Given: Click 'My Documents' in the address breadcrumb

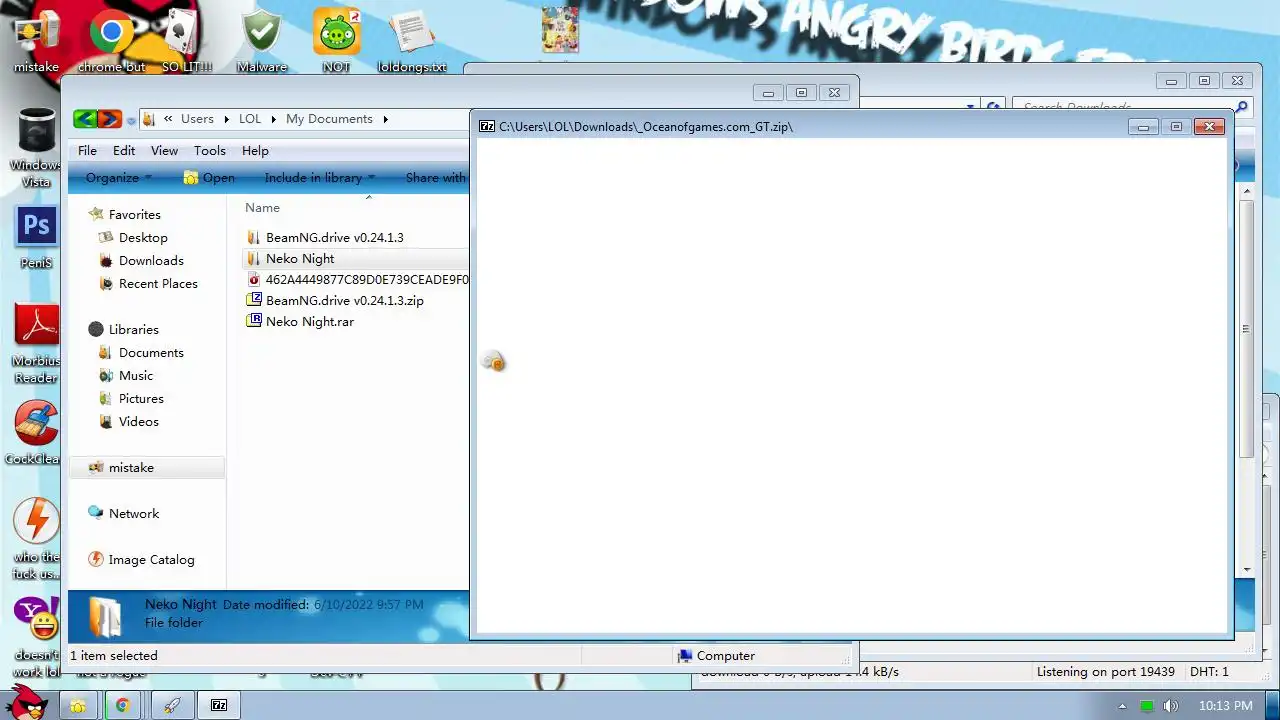Looking at the screenshot, I should pyautogui.click(x=329, y=118).
